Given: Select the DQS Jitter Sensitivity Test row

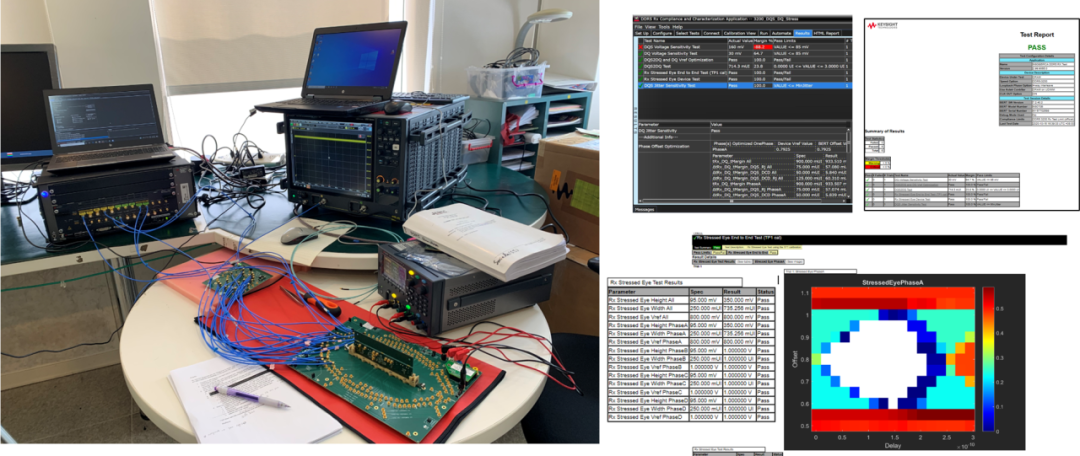Looking at the screenshot, I should pyautogui.click(x=745, y=85).
